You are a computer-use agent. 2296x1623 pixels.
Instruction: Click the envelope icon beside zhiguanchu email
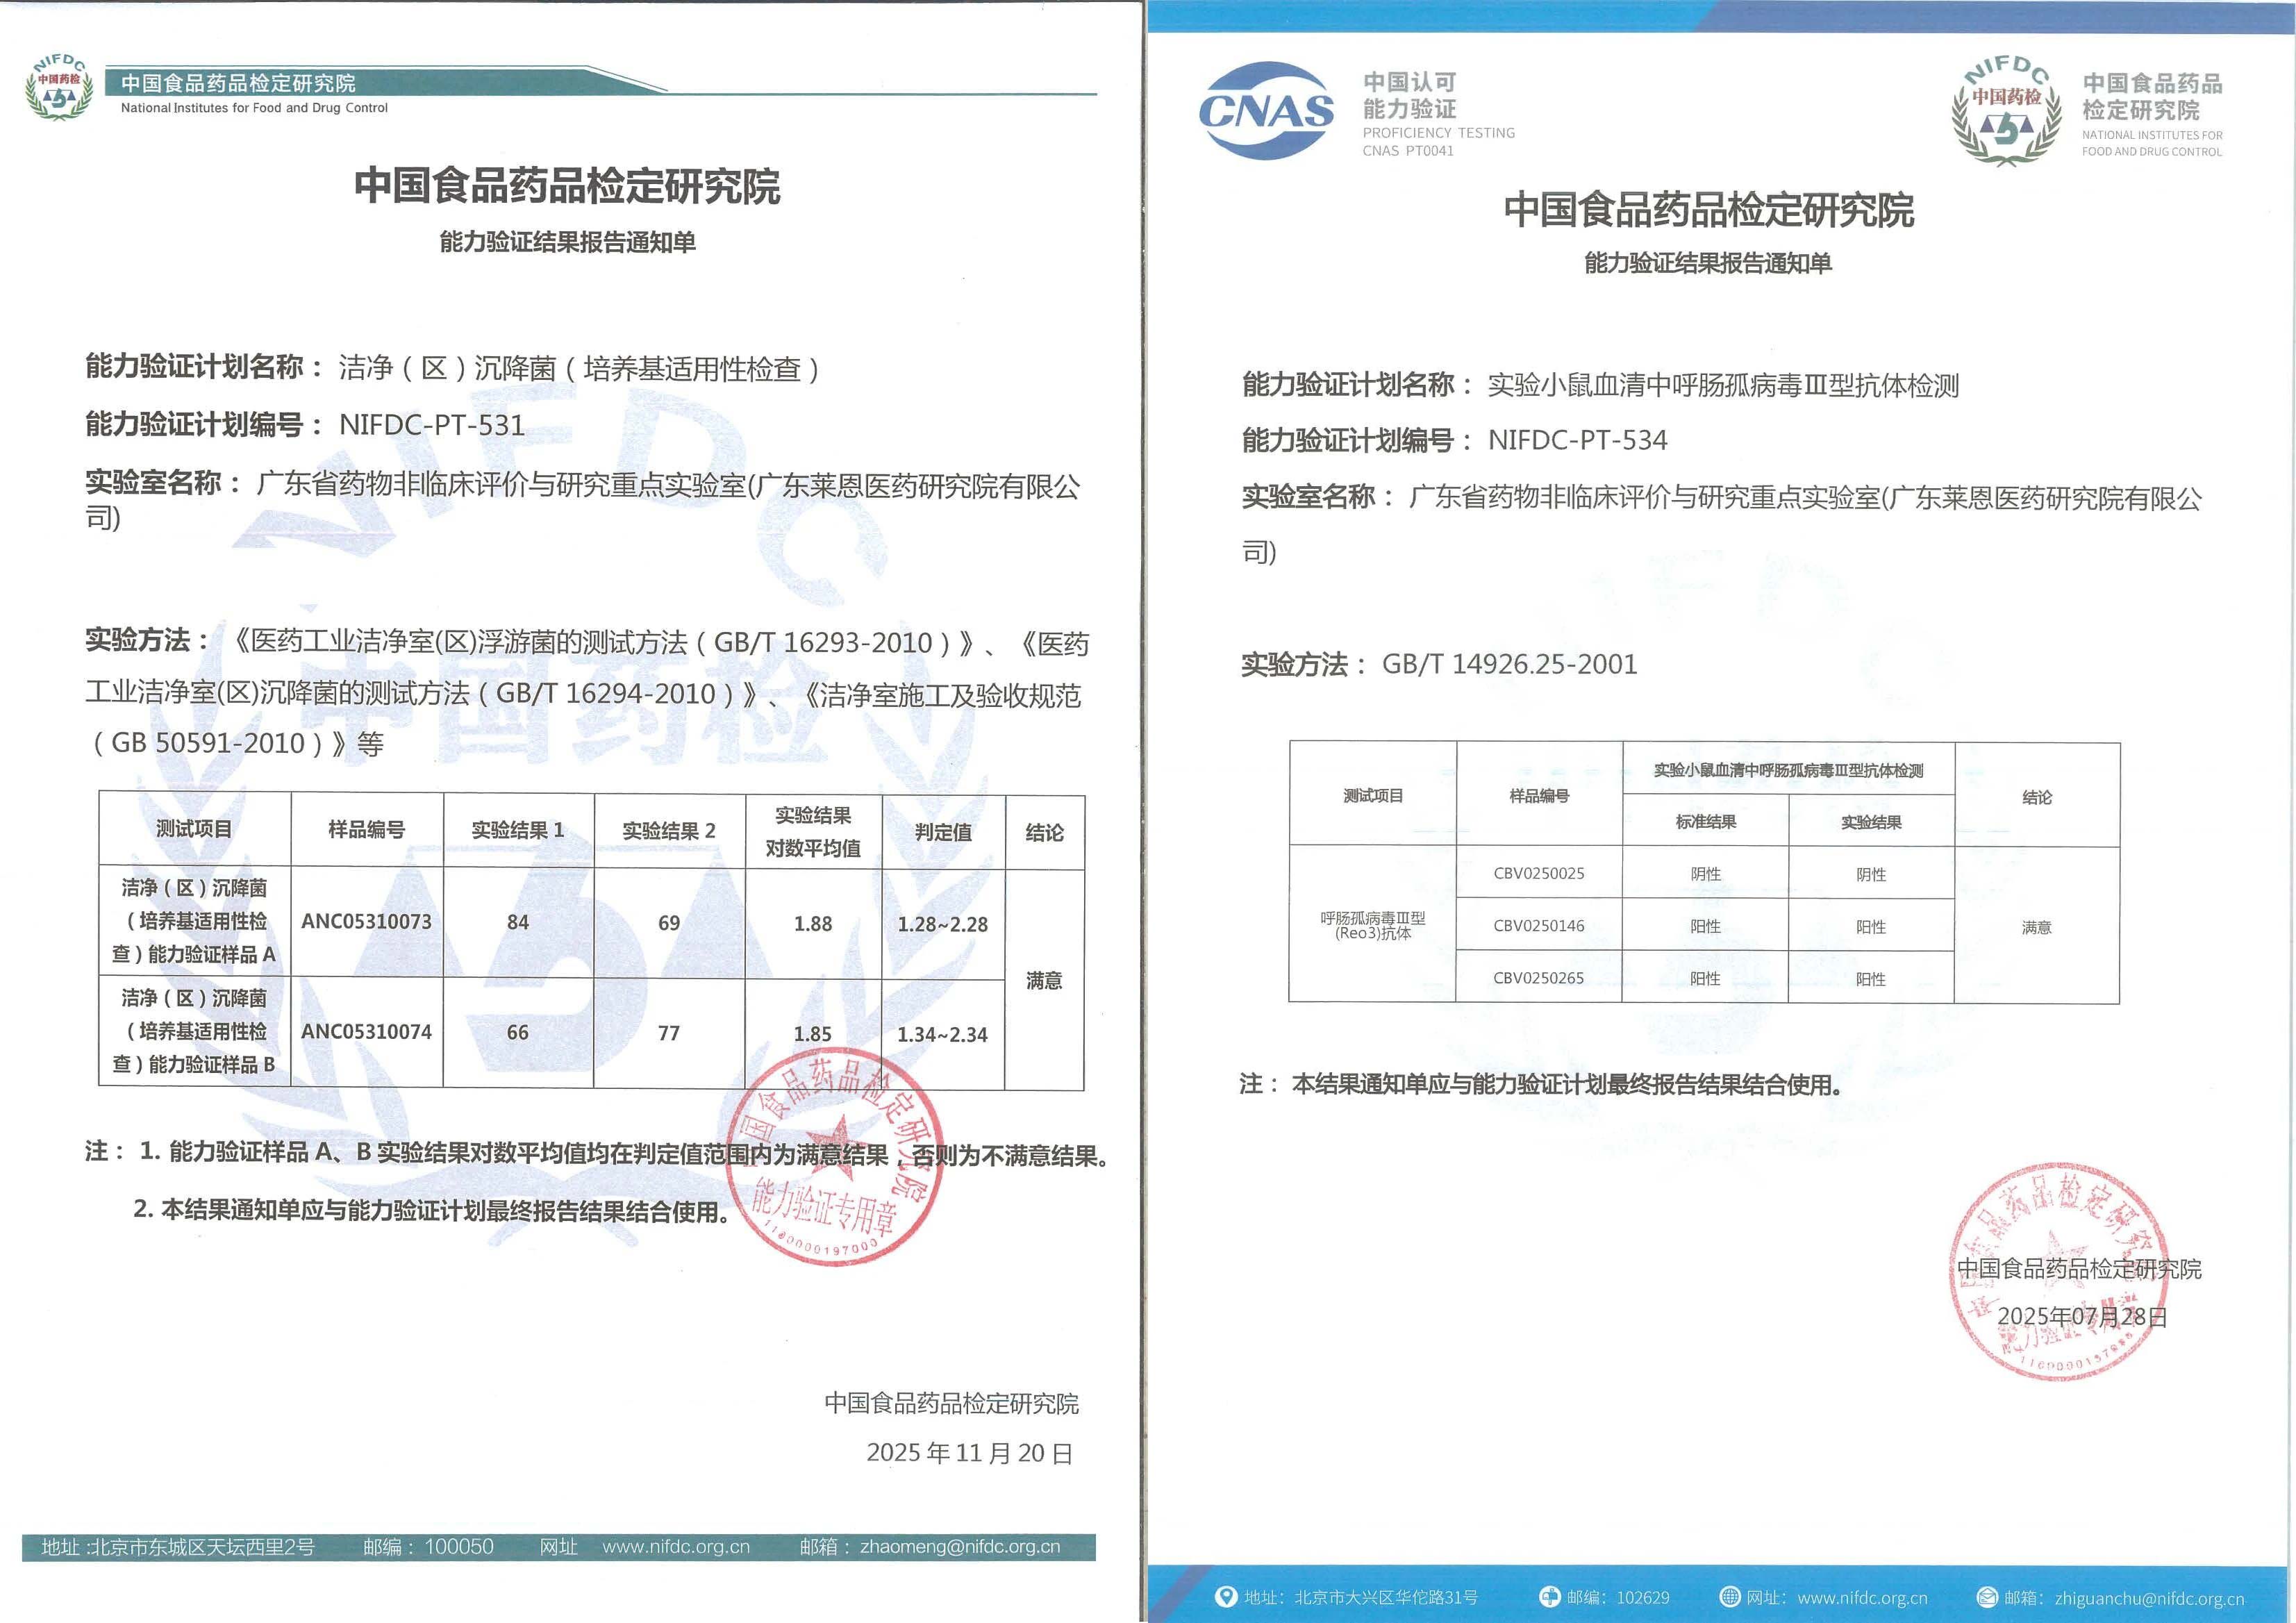click(x=1987, y=1597)
